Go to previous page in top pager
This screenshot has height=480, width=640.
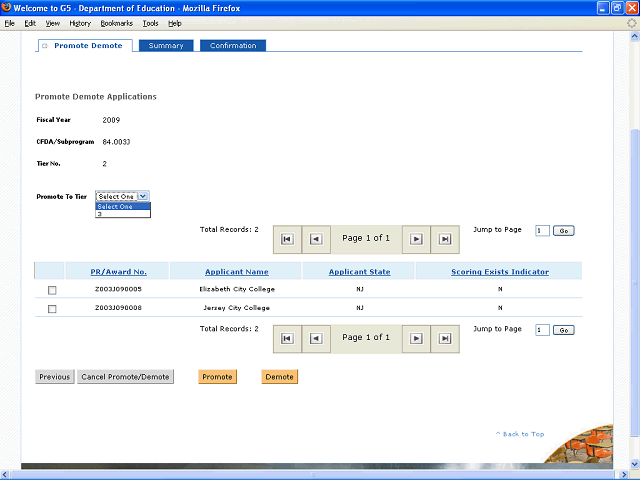[x=316, y=239]
